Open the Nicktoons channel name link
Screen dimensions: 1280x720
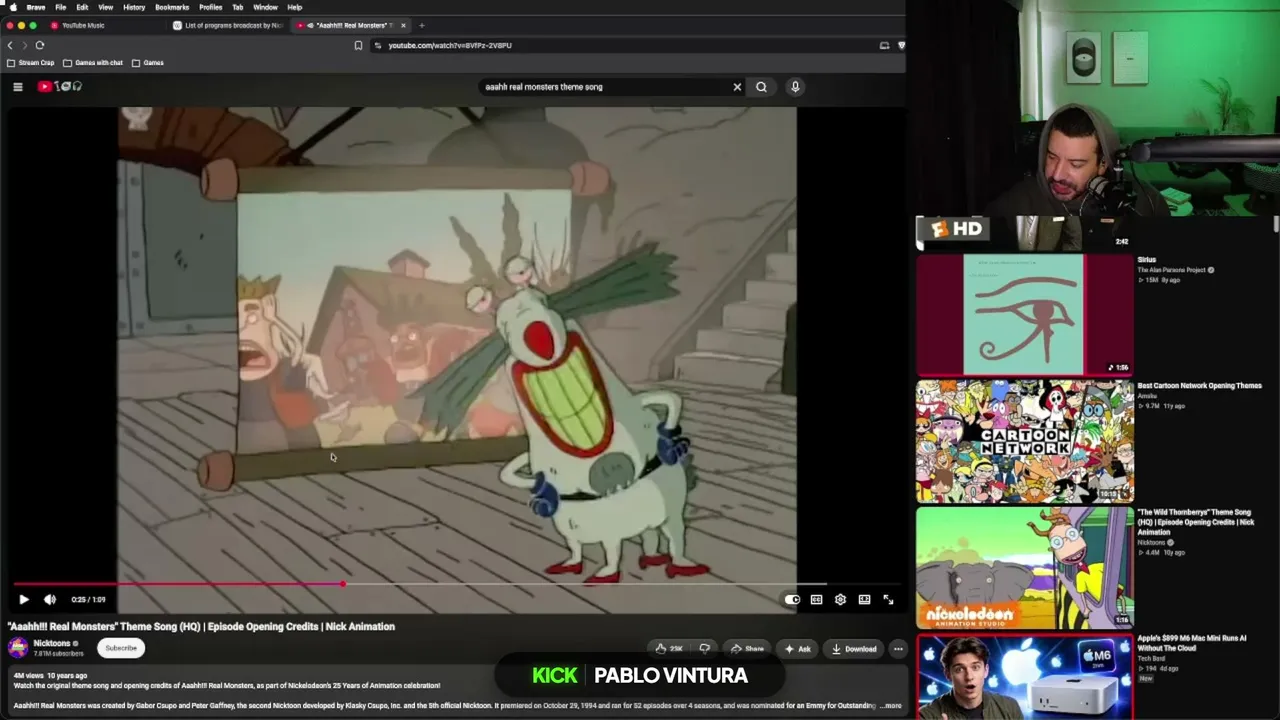tap(52, 643)
